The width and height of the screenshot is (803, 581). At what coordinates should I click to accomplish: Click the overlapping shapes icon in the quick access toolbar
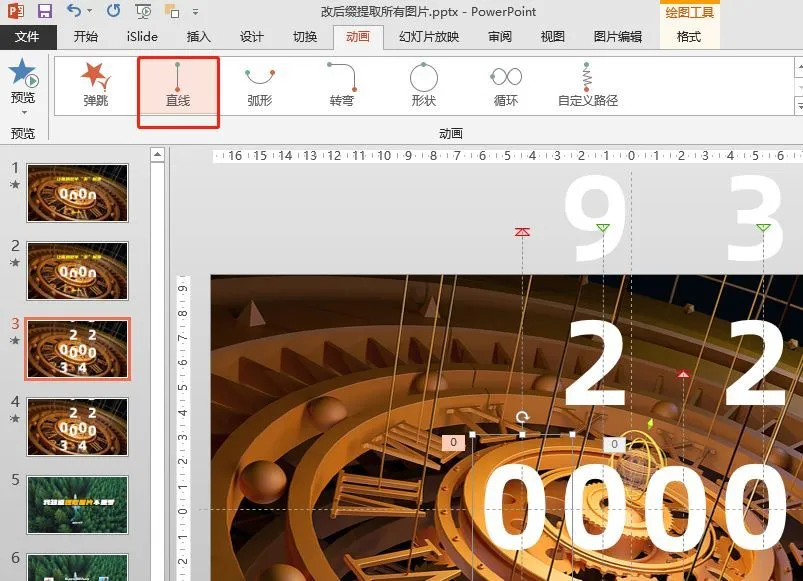pyautogui.click(x=172, y=11)
